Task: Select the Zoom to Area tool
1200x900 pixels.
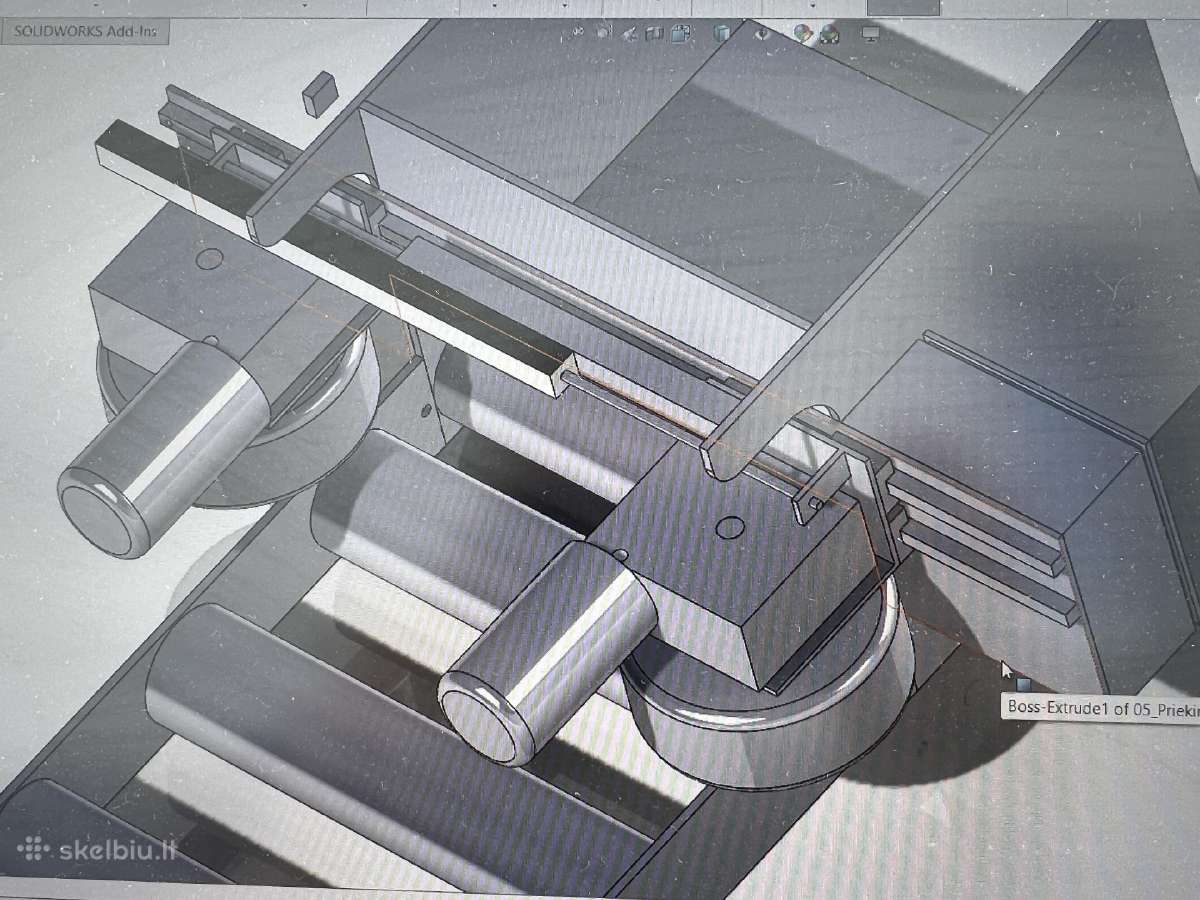Action: click(604, 33)
